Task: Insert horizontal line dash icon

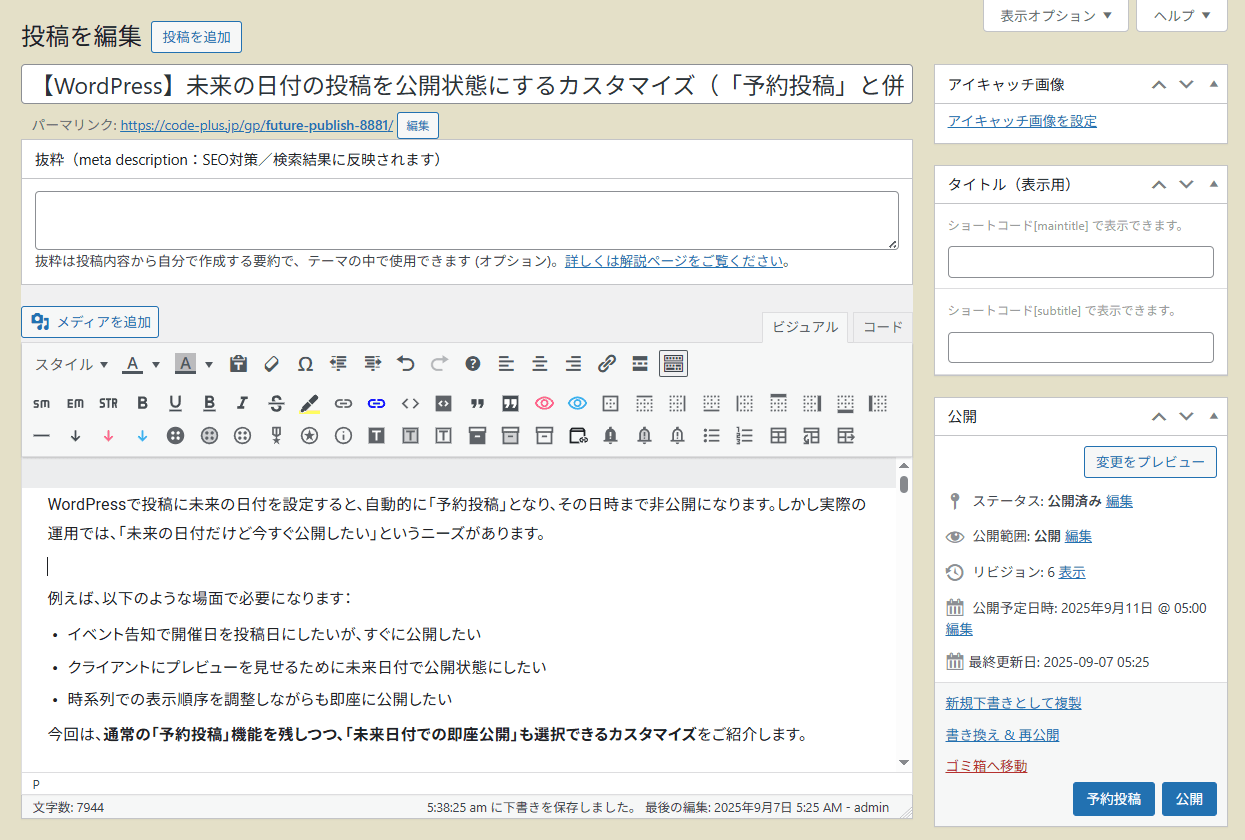Action: tap(41, 436)
